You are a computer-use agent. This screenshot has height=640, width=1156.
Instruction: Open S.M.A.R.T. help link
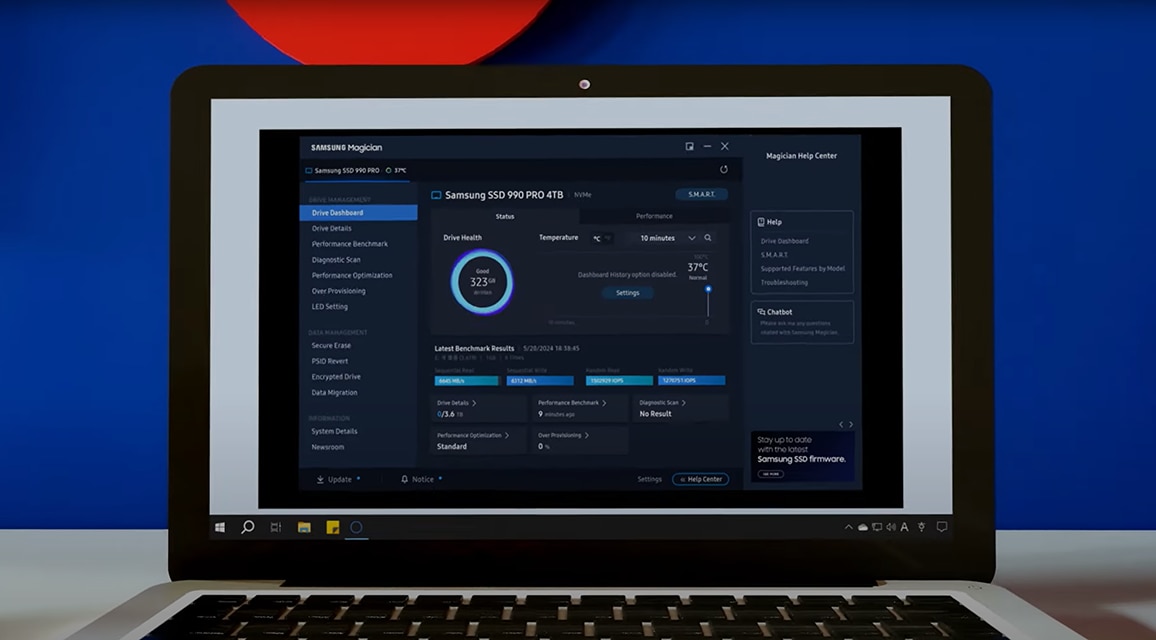tap(774, 255)
